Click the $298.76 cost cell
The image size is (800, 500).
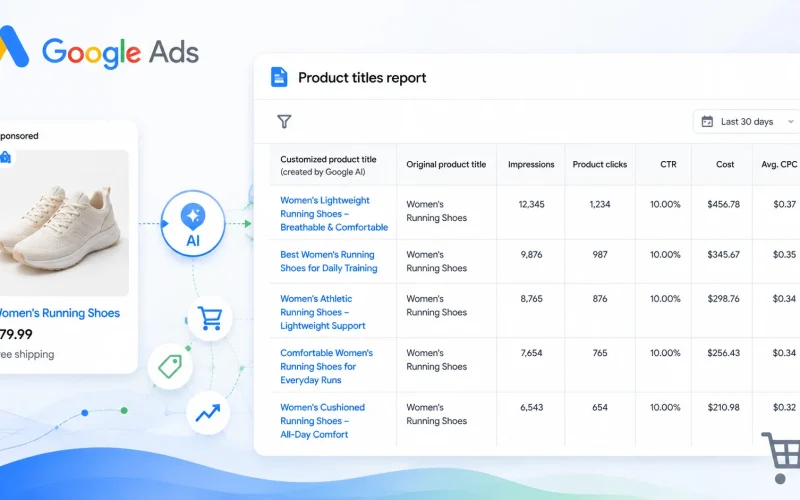[723, 299]
